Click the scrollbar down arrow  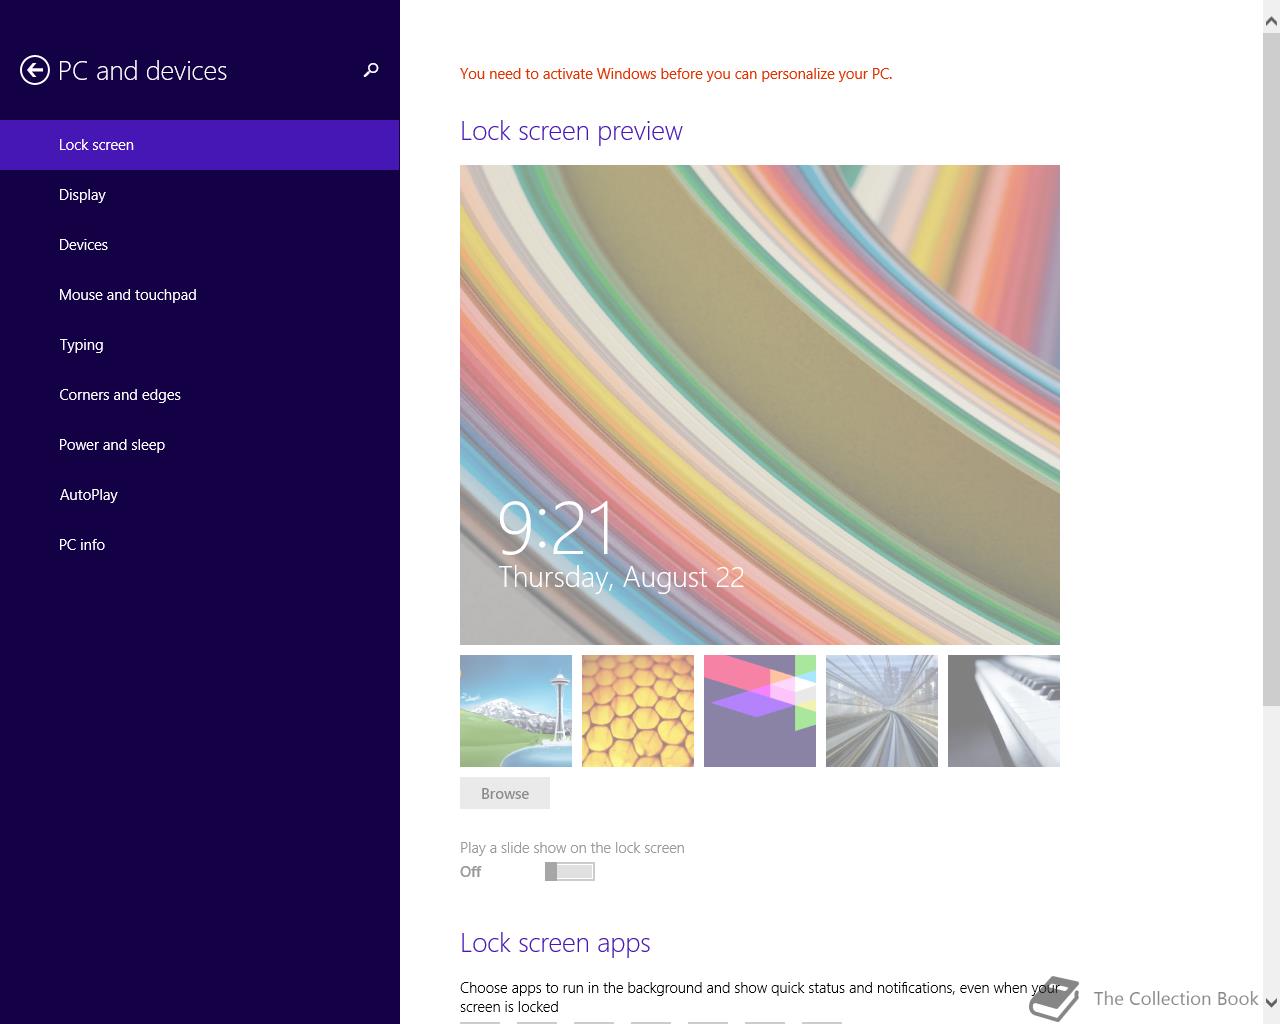tap(1271, 1002)
